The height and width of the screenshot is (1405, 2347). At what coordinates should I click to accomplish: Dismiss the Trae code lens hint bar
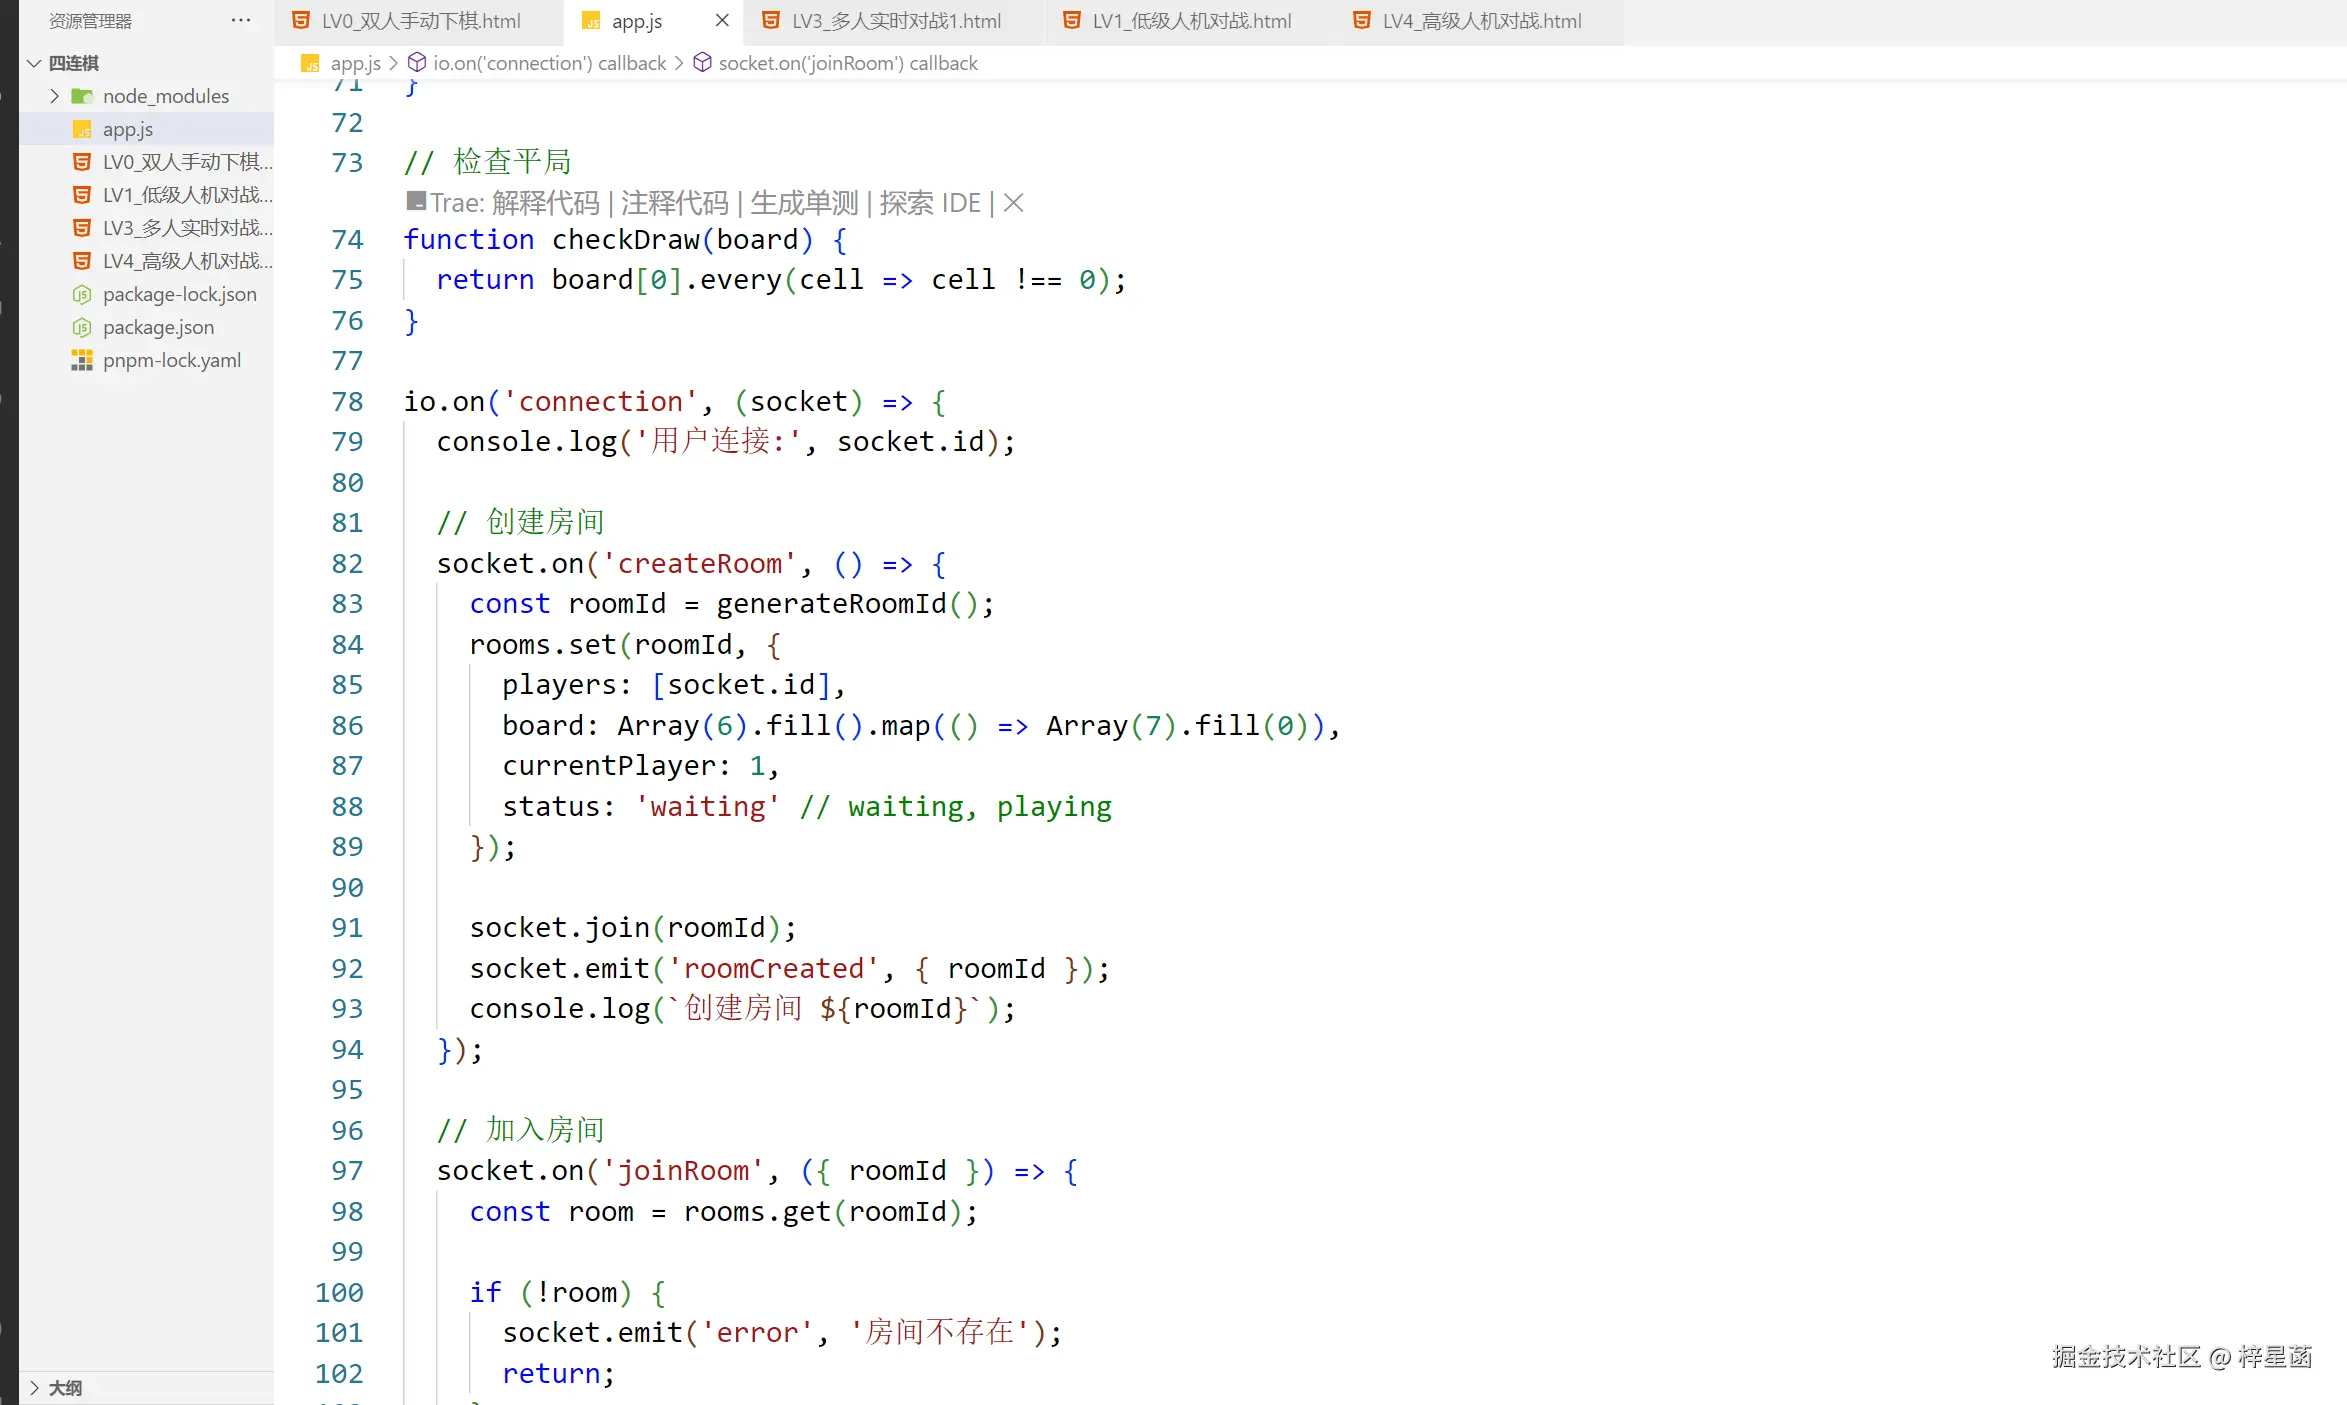(1013, 203)
